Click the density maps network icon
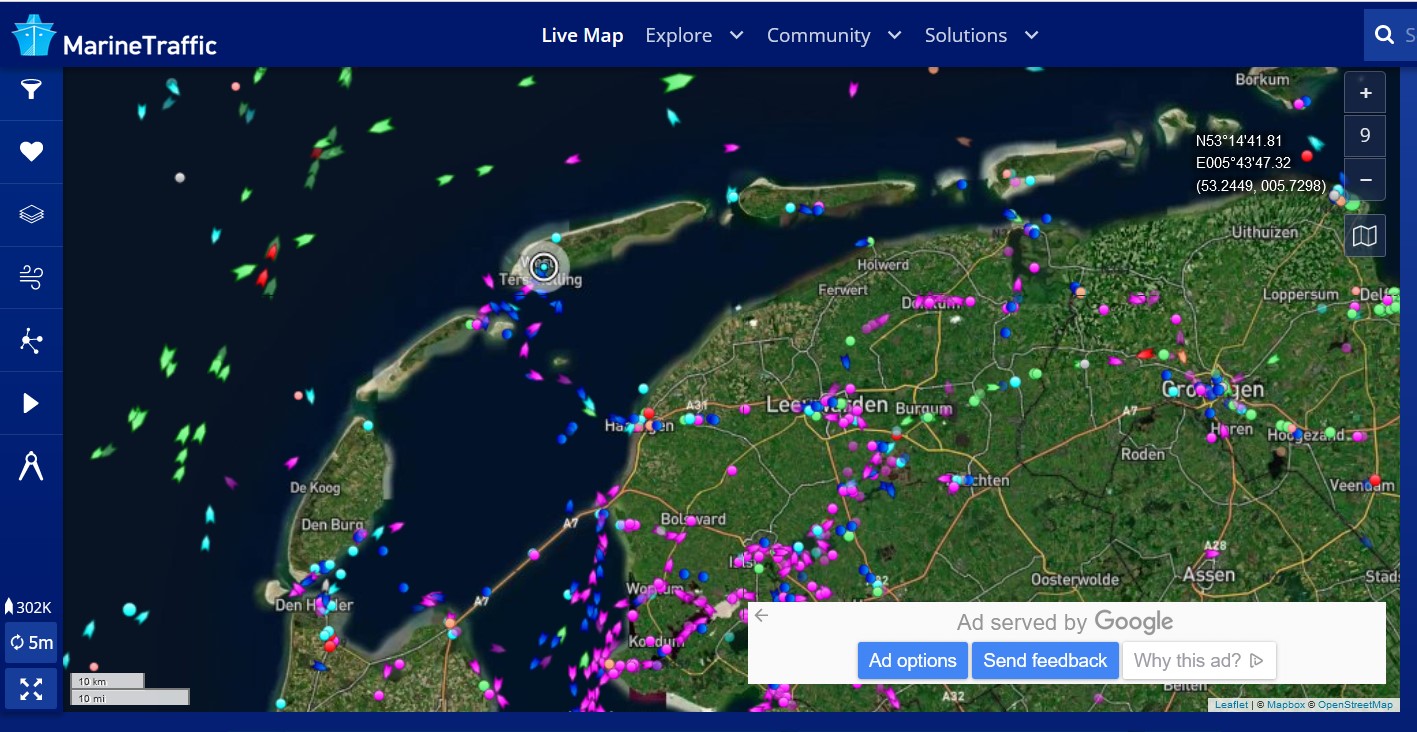The image size is (1417, 732). [x=31, y=340]
